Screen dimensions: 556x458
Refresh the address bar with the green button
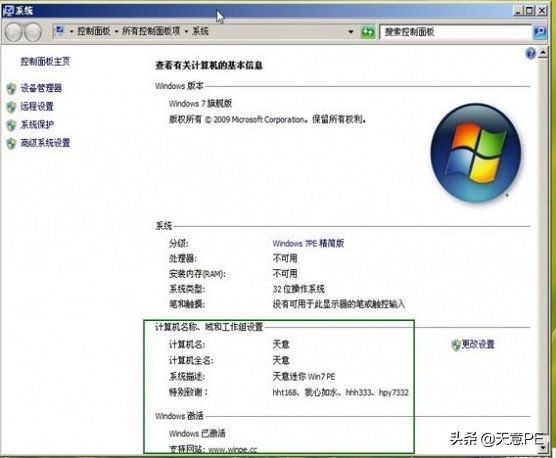coord(368,32)
